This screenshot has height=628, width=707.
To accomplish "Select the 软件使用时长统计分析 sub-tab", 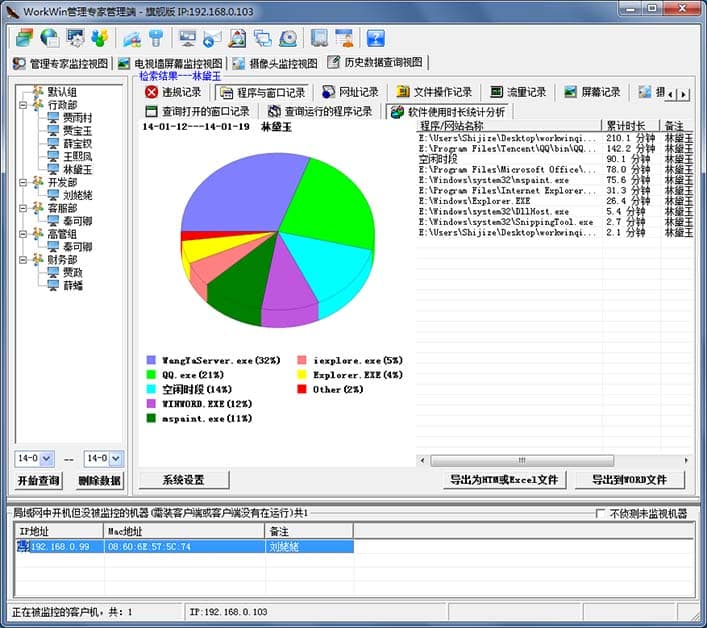I will click(x=449, y=112).
